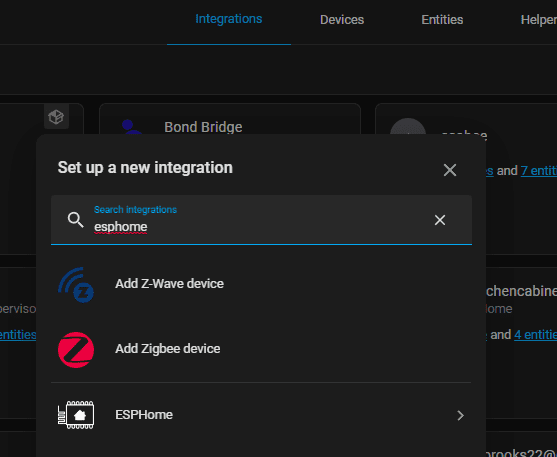The width and height of the screenshot is (557, 457).
Task: Click the cube package icon on card
Action: click(56, 117)
